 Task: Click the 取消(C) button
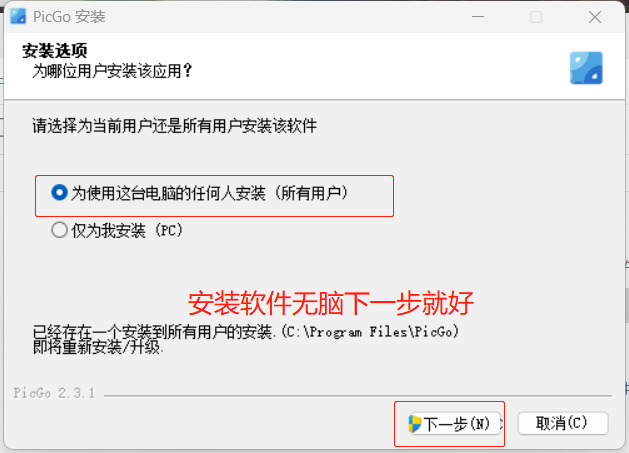(563, 423)
